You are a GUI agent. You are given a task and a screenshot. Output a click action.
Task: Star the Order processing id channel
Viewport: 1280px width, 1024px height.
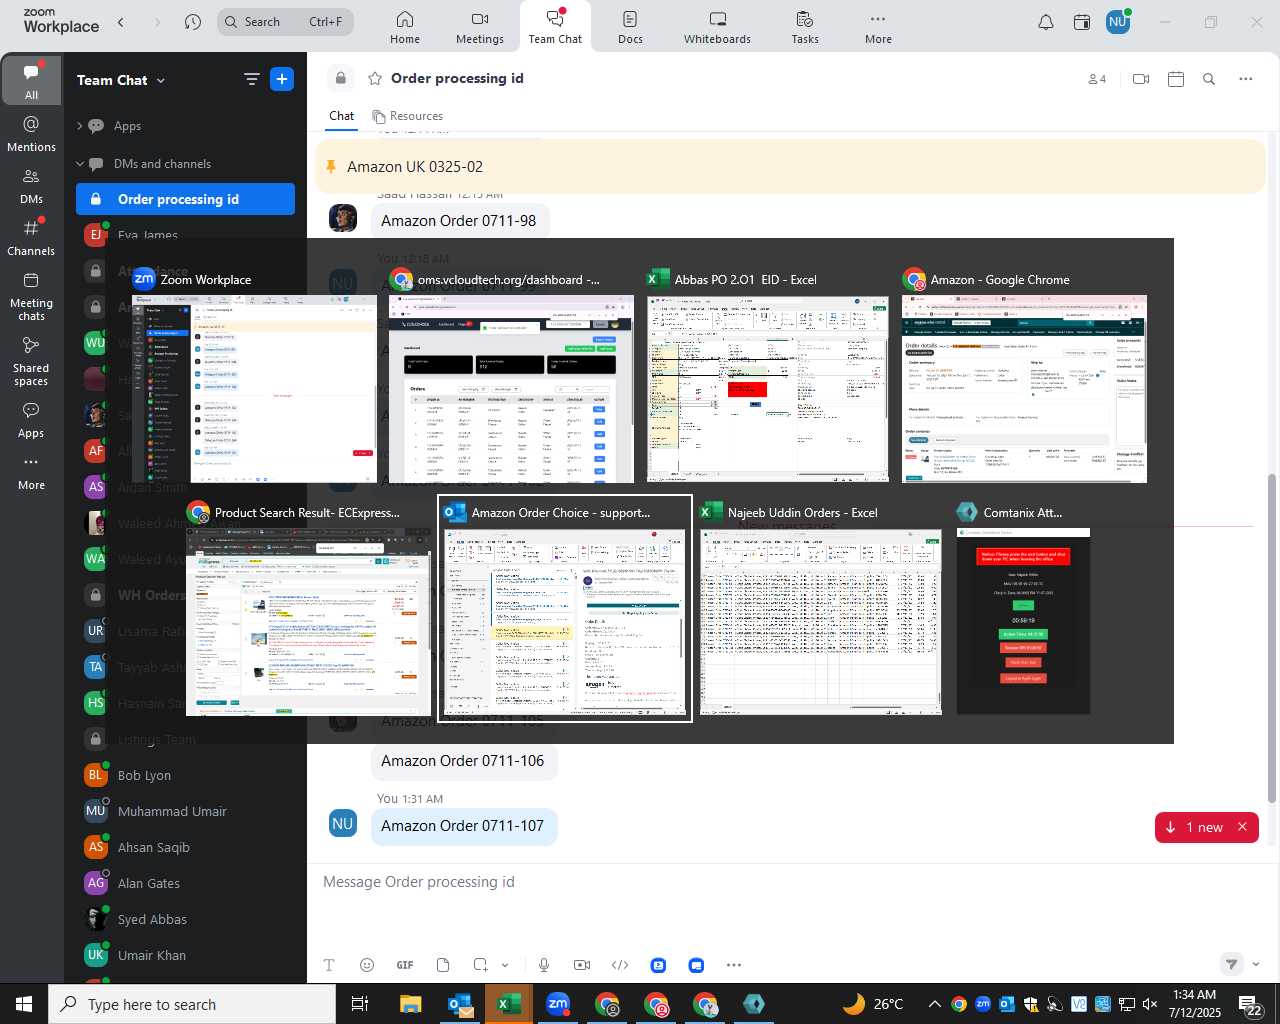pos(375,78)
